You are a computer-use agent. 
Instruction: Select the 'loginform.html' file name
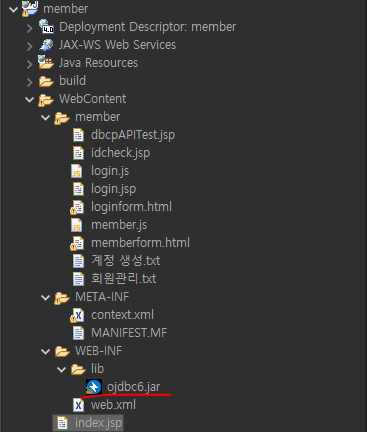pyautogui.click(x=131, y=207)
